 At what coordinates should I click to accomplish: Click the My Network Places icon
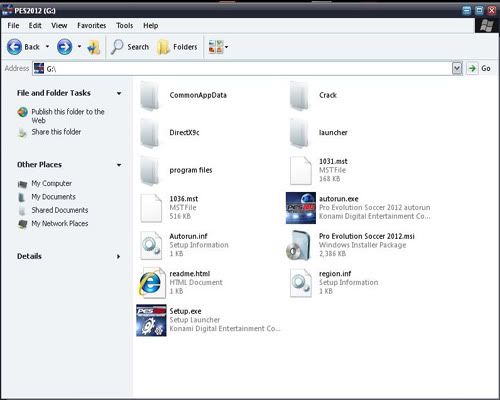coord(22,224)
